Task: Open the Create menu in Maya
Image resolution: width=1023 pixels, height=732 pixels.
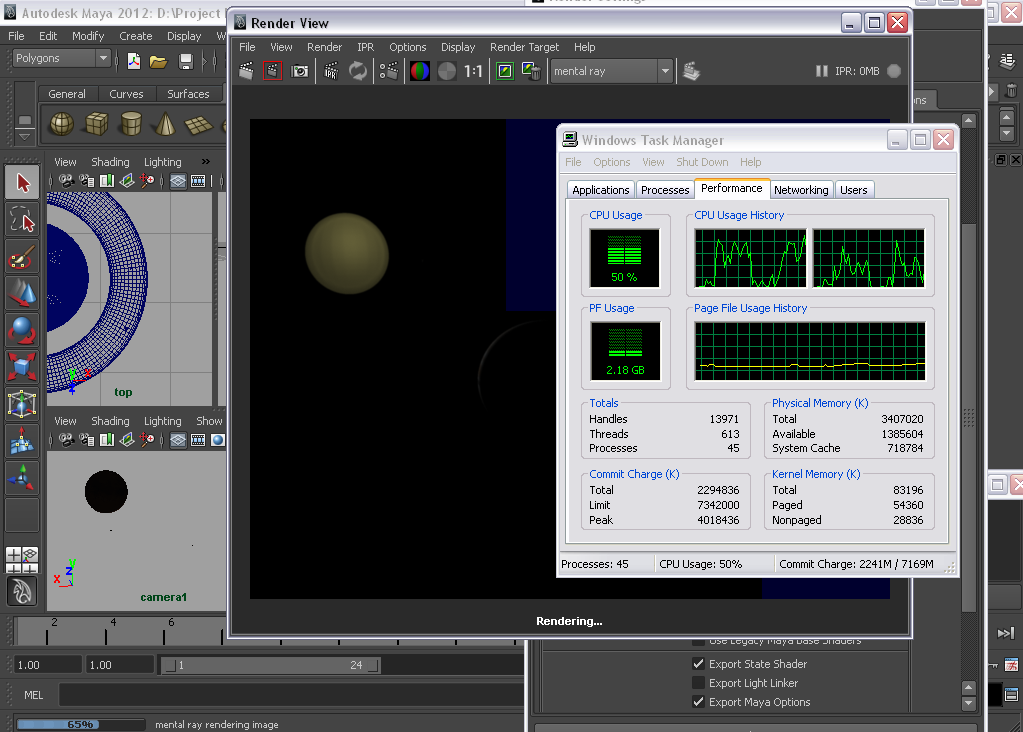Action: [136, 36]
